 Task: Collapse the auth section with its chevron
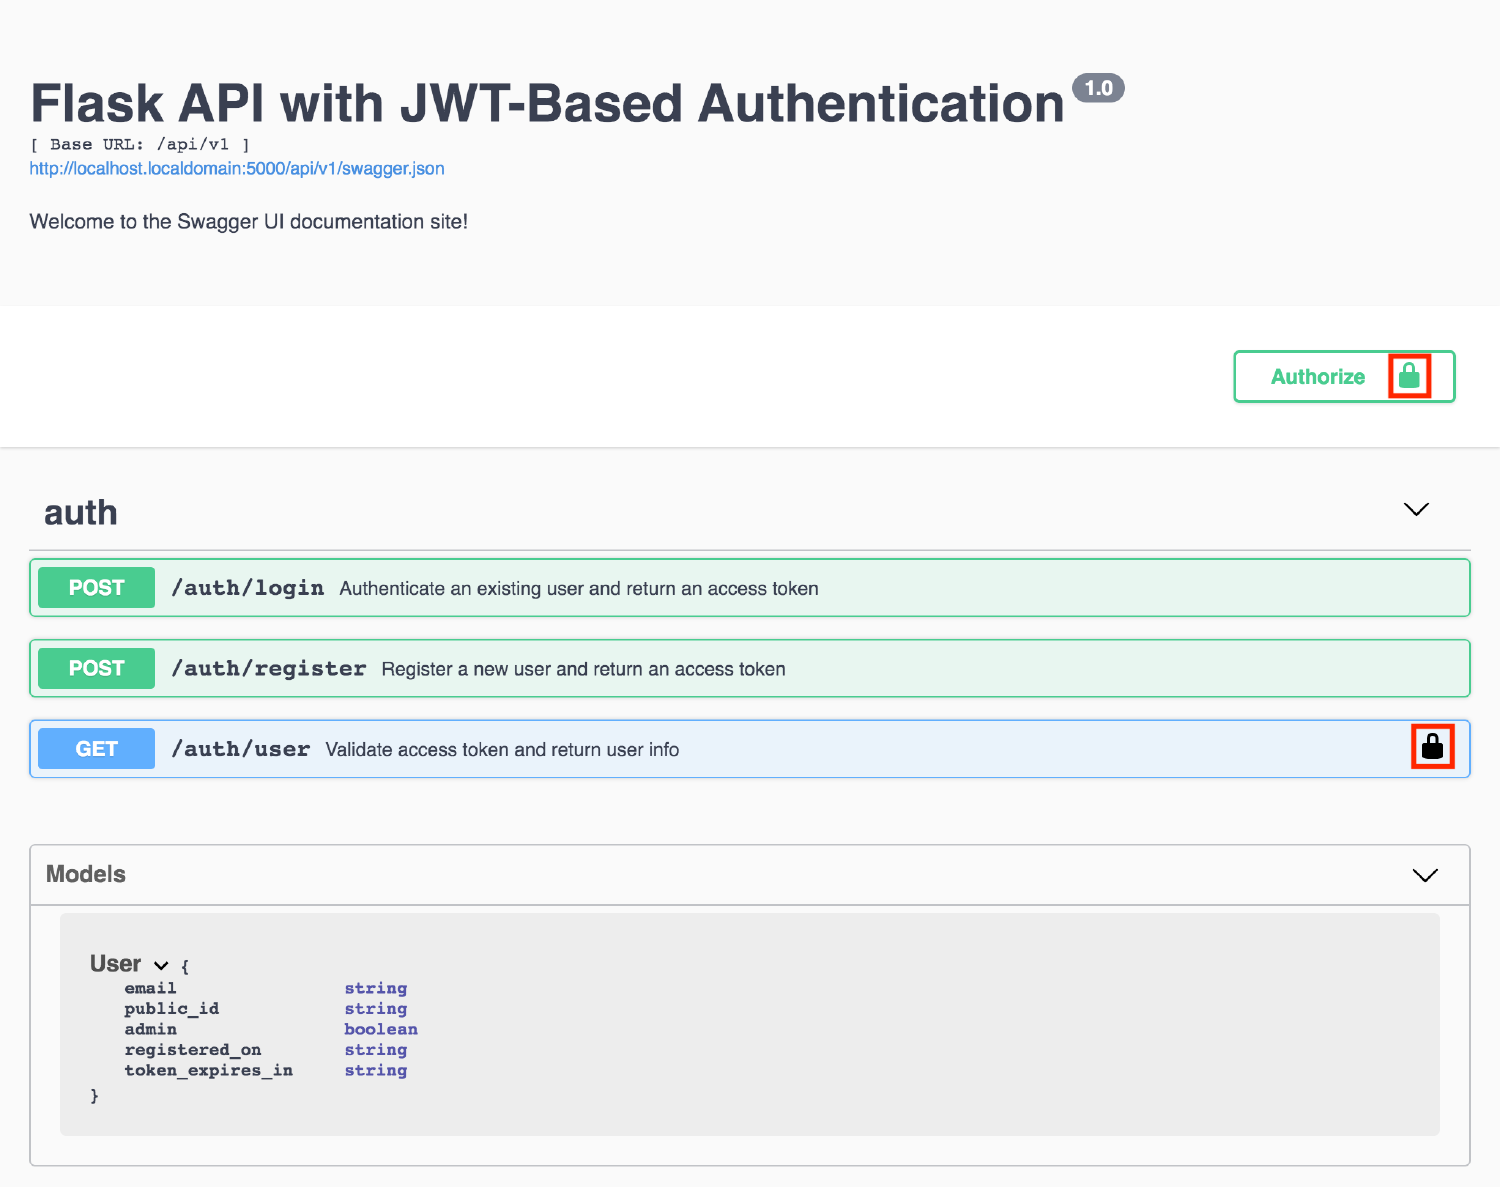pyautogui.click(x=1416, y=510)
